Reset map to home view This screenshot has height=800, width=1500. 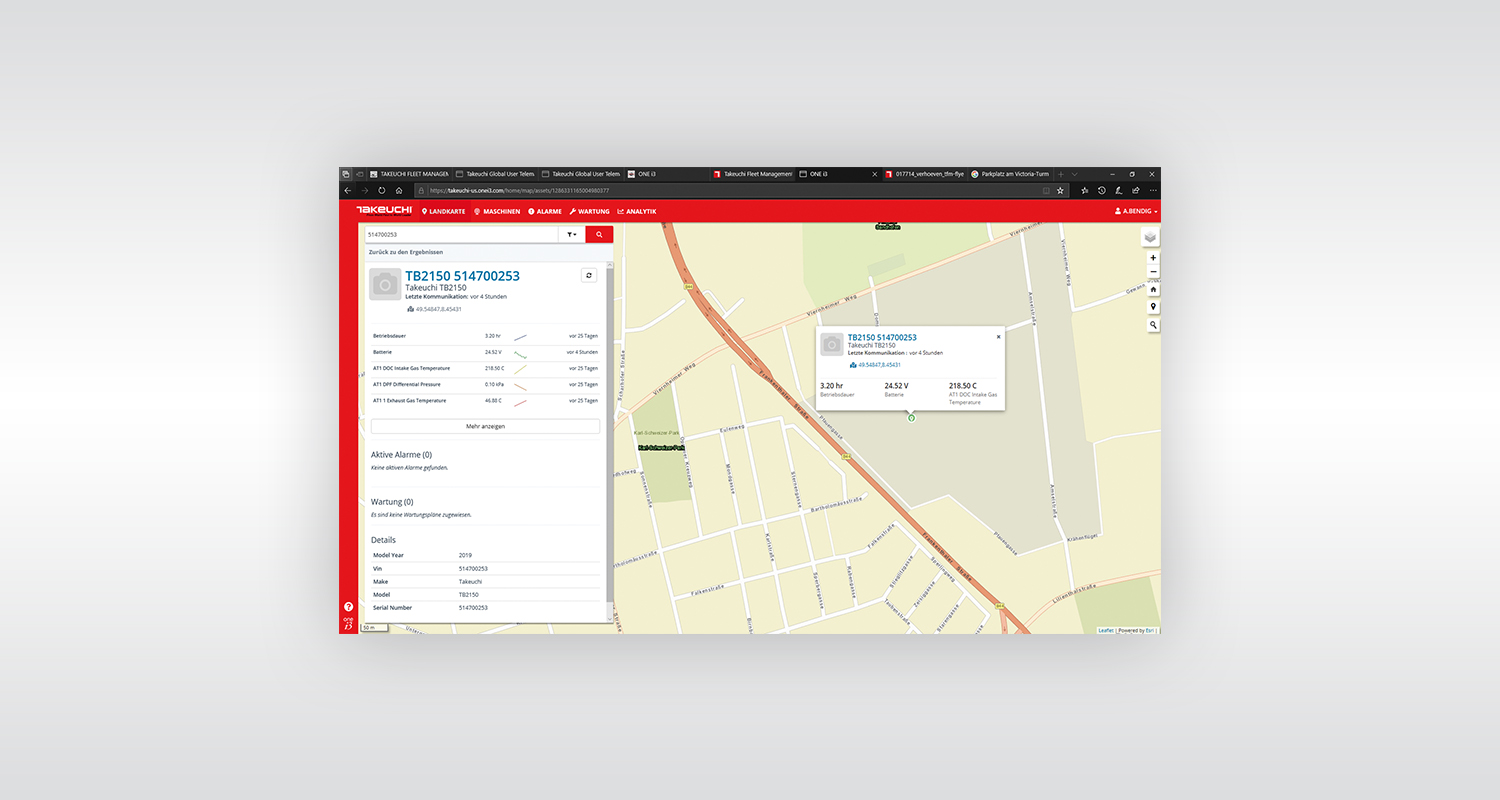coord(1153,290)
